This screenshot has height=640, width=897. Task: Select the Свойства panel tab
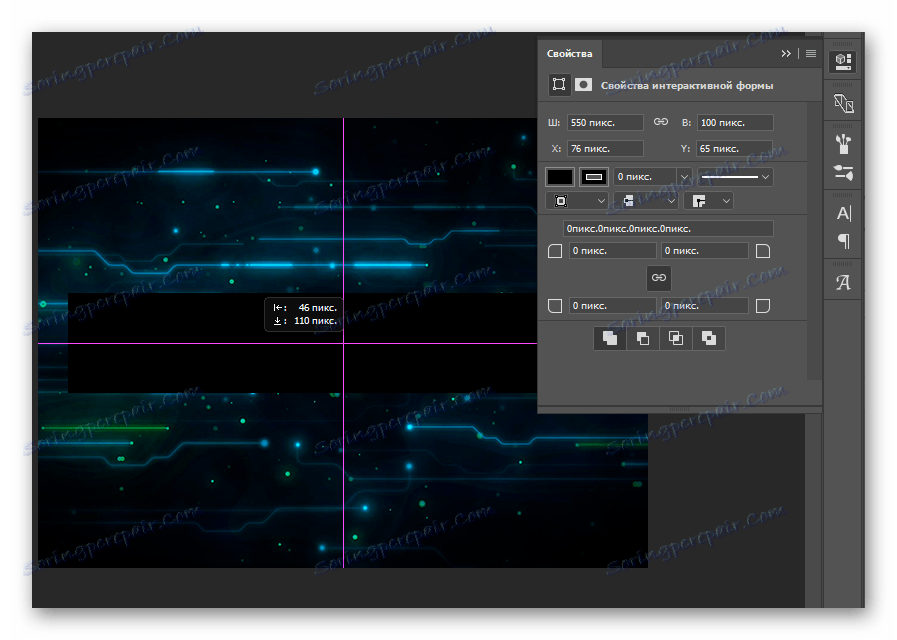[x=570, y=54]
